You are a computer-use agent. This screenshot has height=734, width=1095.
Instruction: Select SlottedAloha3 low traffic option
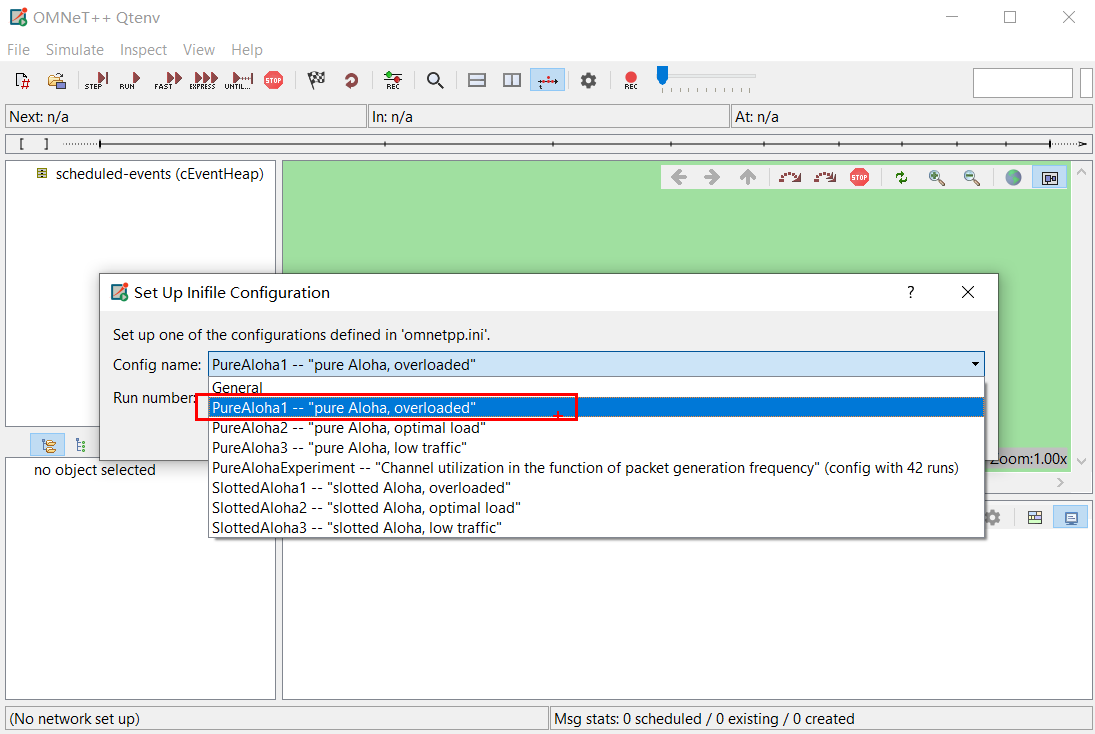[x=596, y=527]
